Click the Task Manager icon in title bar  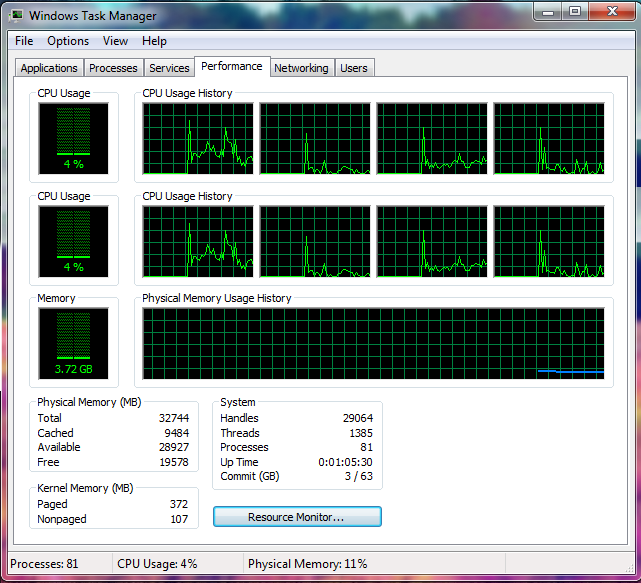click(17, 15)
